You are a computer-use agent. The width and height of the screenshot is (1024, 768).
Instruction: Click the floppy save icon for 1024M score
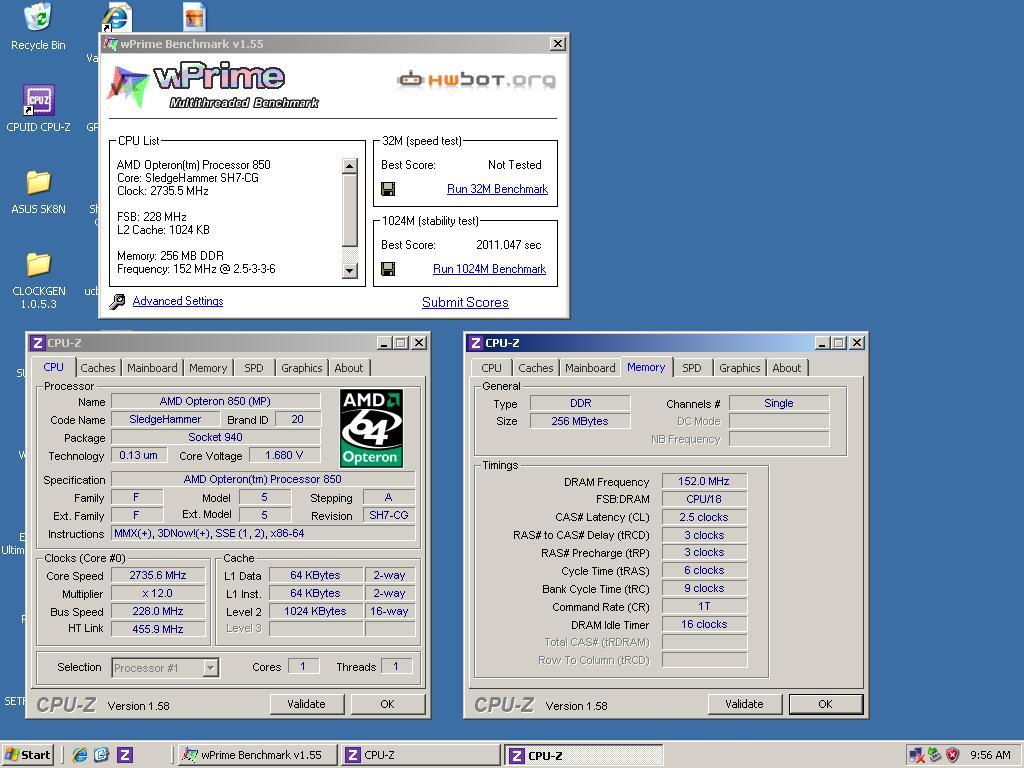click(x=388, y=269)
